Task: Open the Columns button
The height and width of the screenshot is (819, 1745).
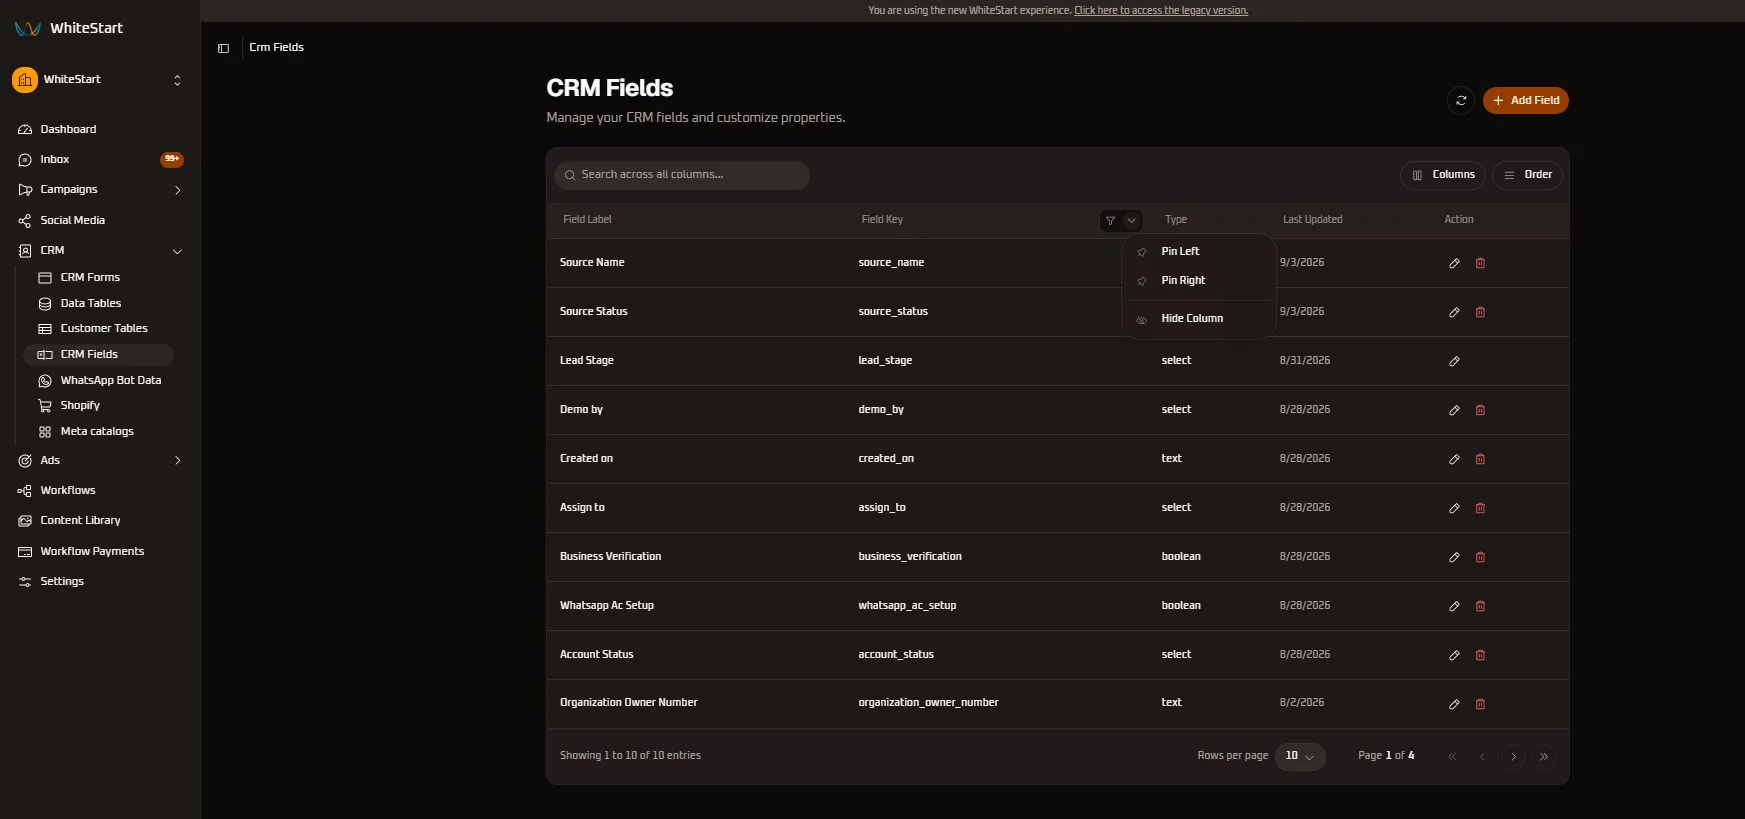Action: coord(1443,175)
